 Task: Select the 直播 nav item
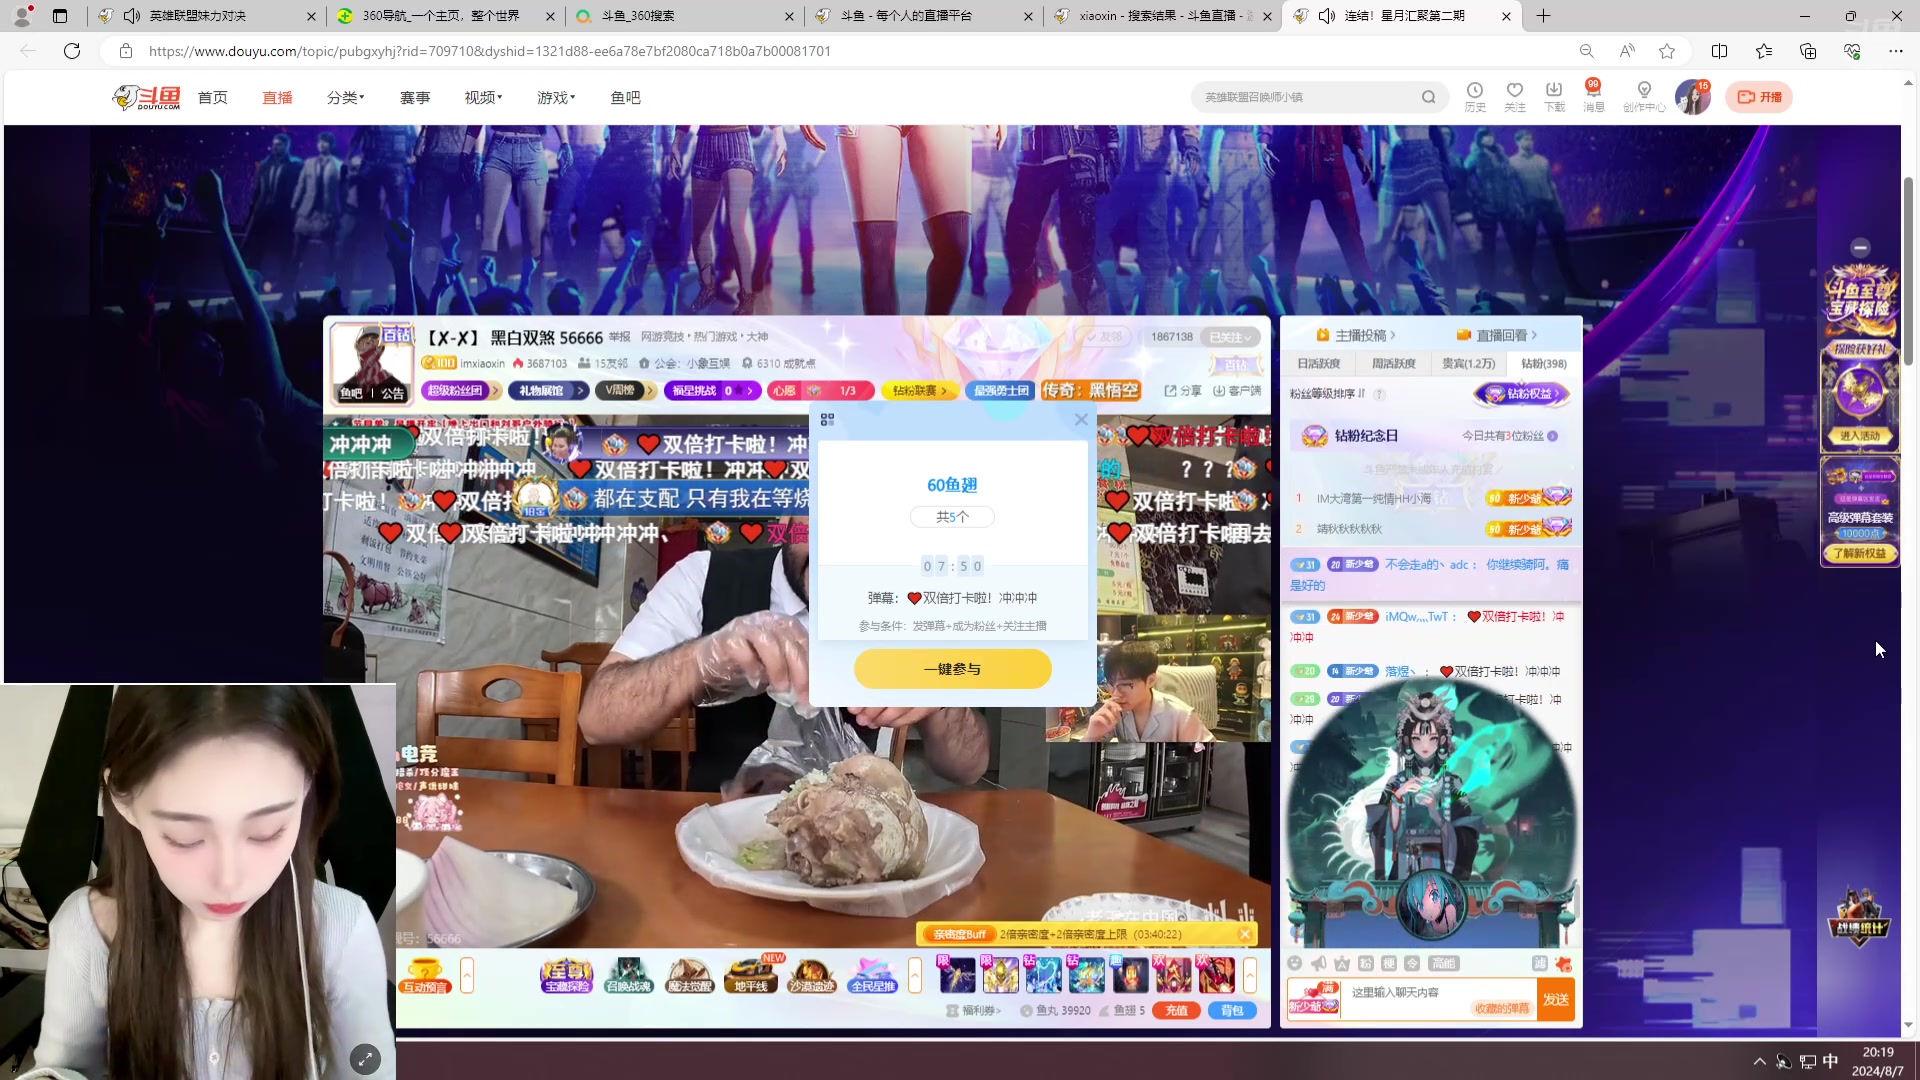click(x=277, y=97)
